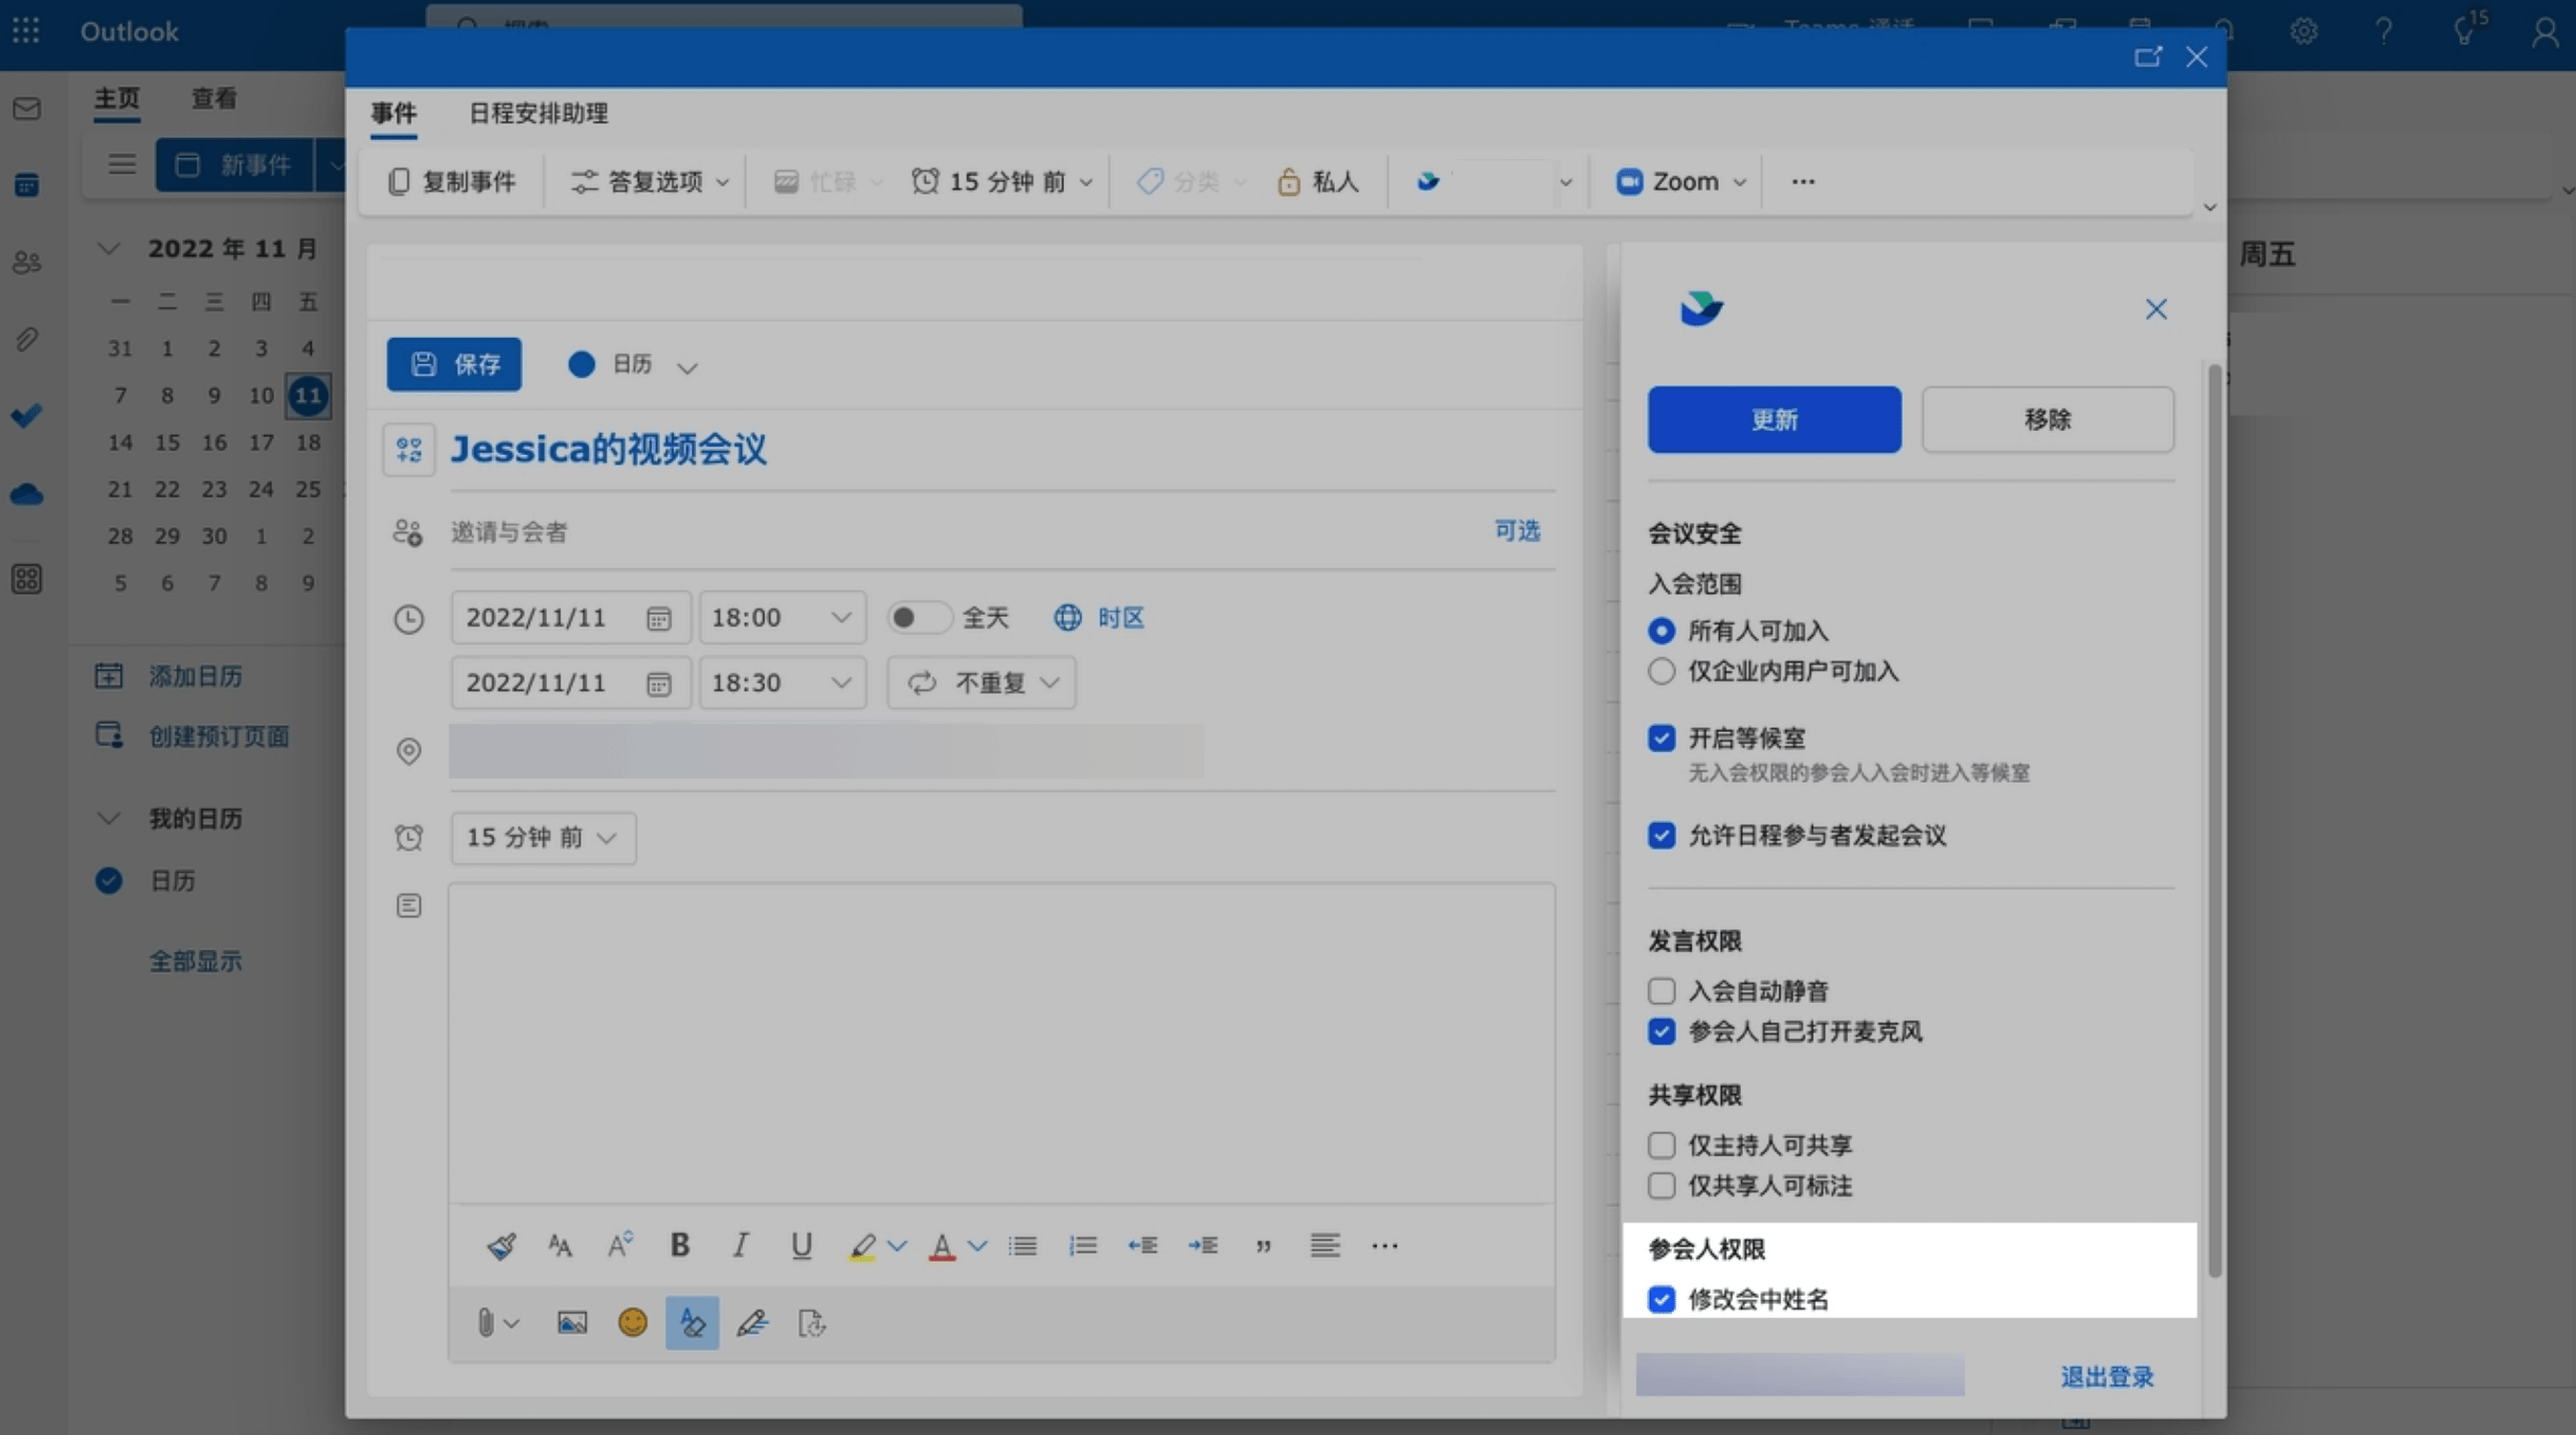The image size is (2576, 1435).
Task: Collapse the 我的日历 section
Action: point(108,819)
